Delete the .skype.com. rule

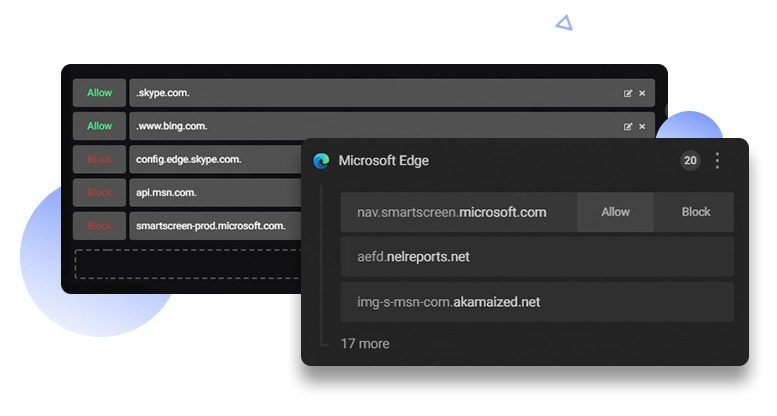(x=642, y=93)
